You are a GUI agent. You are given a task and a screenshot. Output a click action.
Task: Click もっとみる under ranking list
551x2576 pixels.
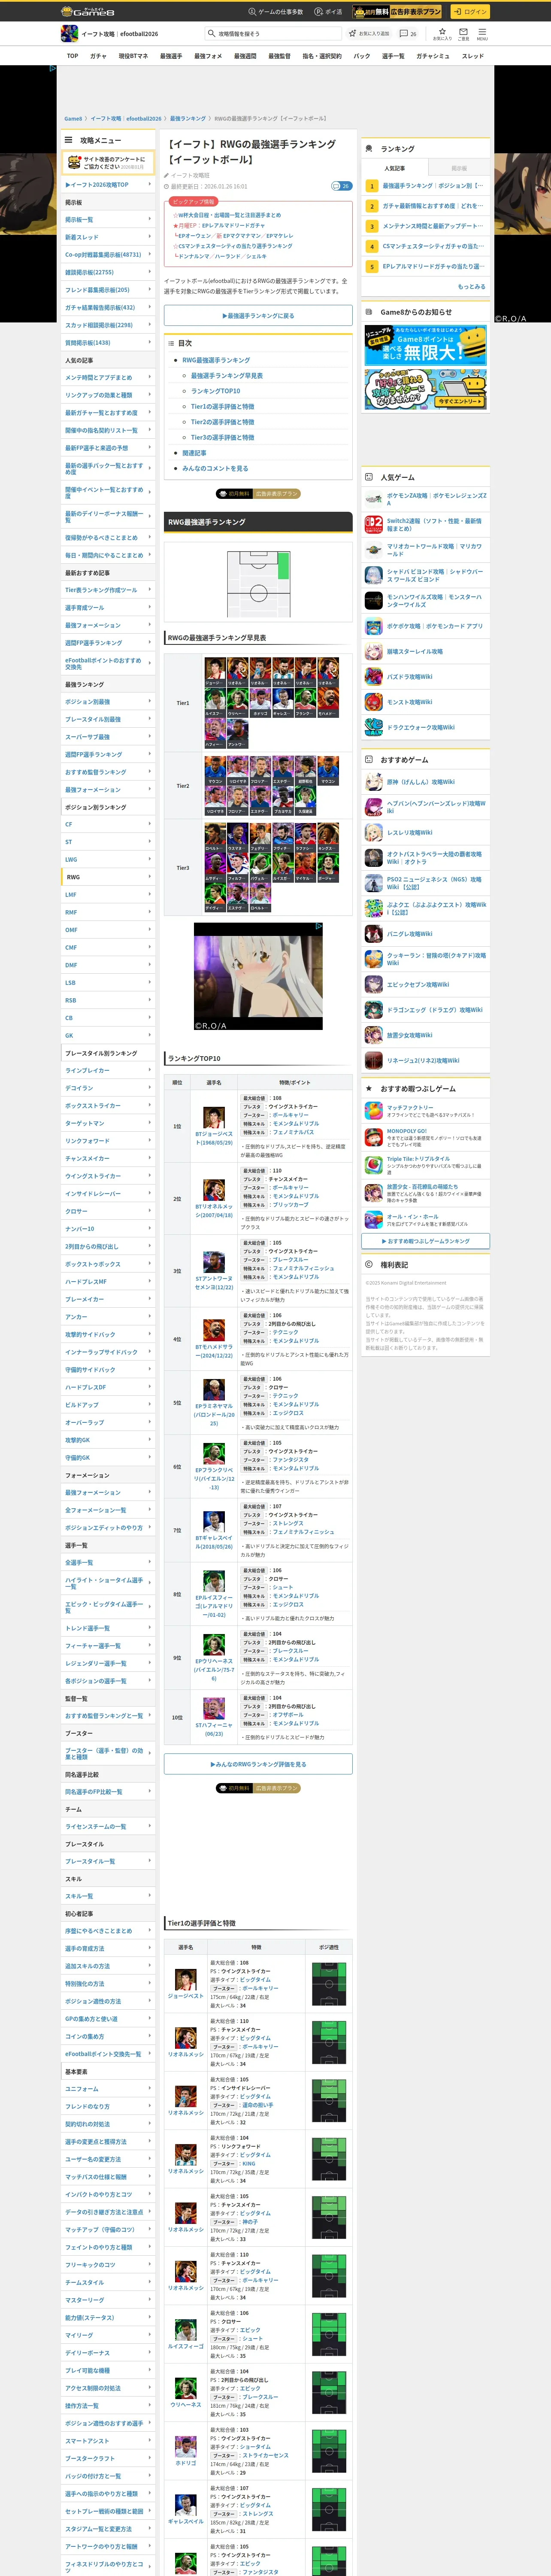[x=471, y=287]
